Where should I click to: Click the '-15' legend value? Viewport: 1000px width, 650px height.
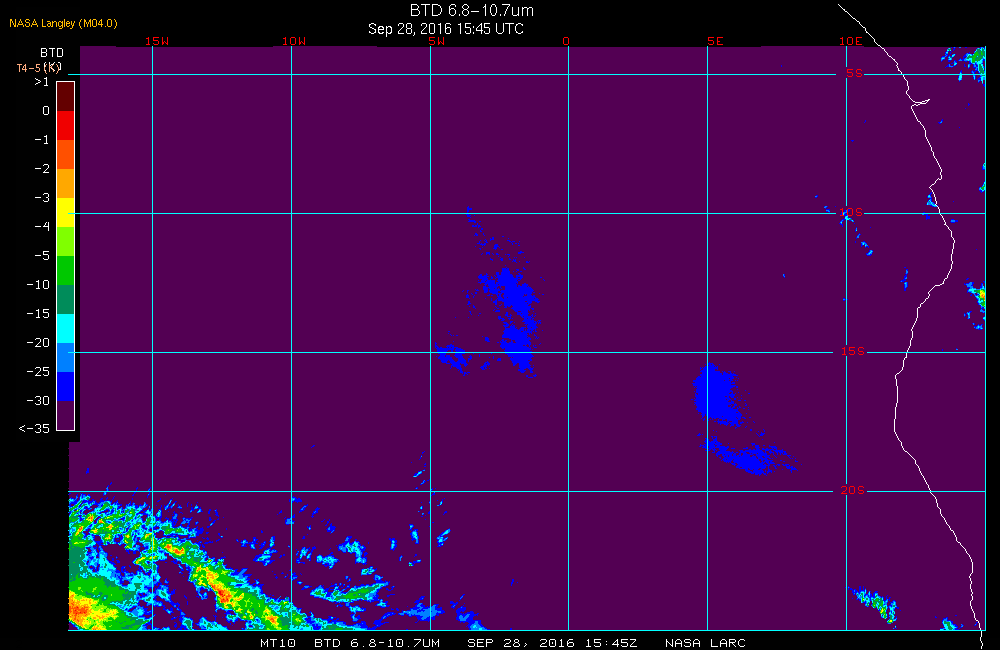point(38,314)
